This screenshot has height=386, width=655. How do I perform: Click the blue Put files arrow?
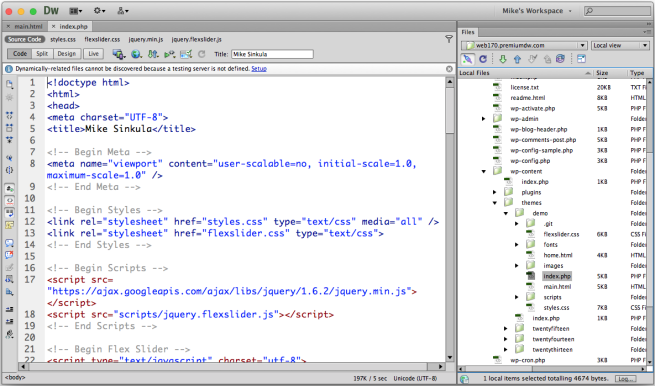click(x=518, y=59)
